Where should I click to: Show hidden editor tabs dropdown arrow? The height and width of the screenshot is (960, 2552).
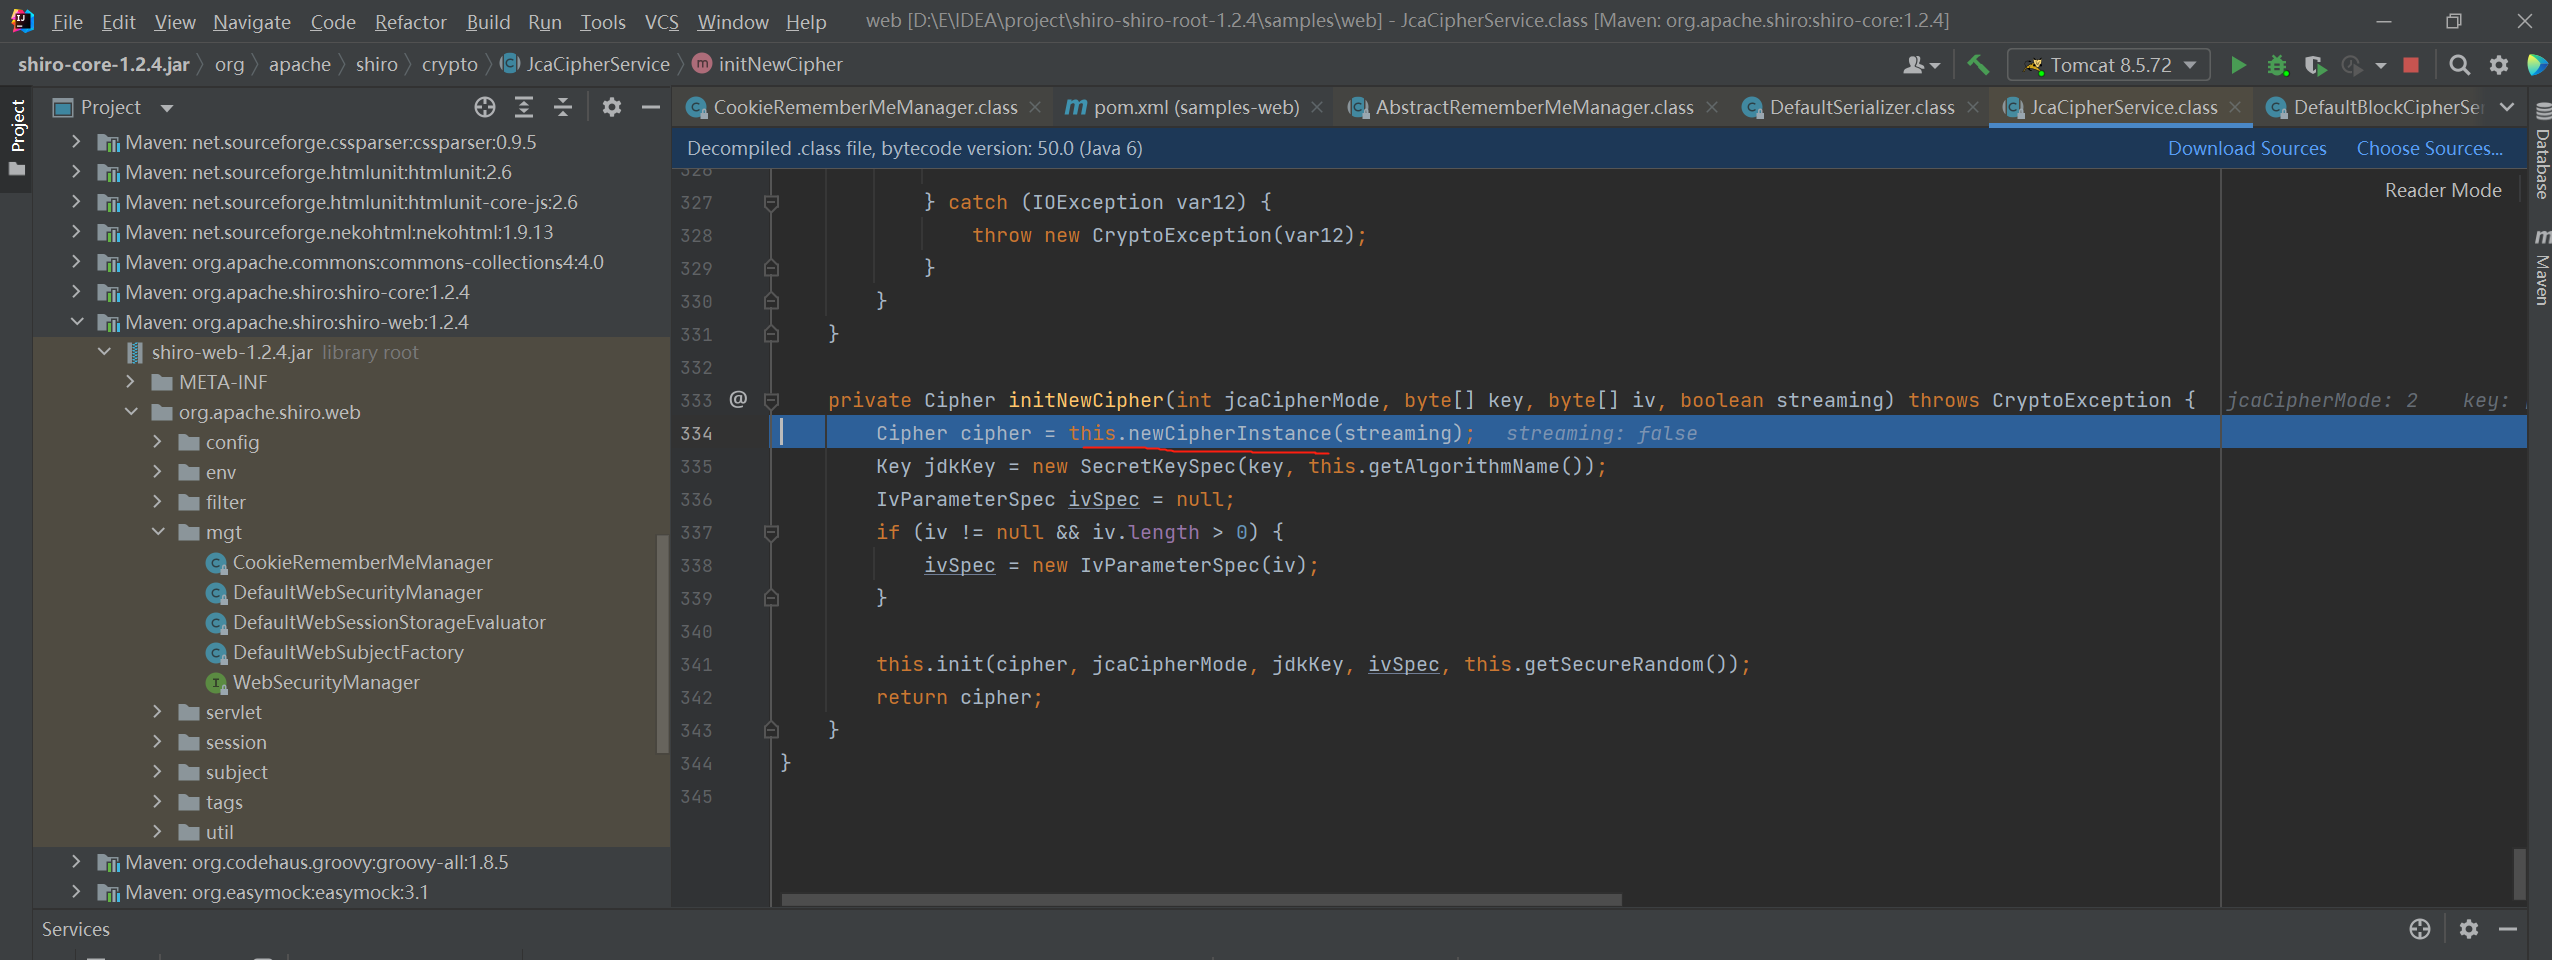2507,107
